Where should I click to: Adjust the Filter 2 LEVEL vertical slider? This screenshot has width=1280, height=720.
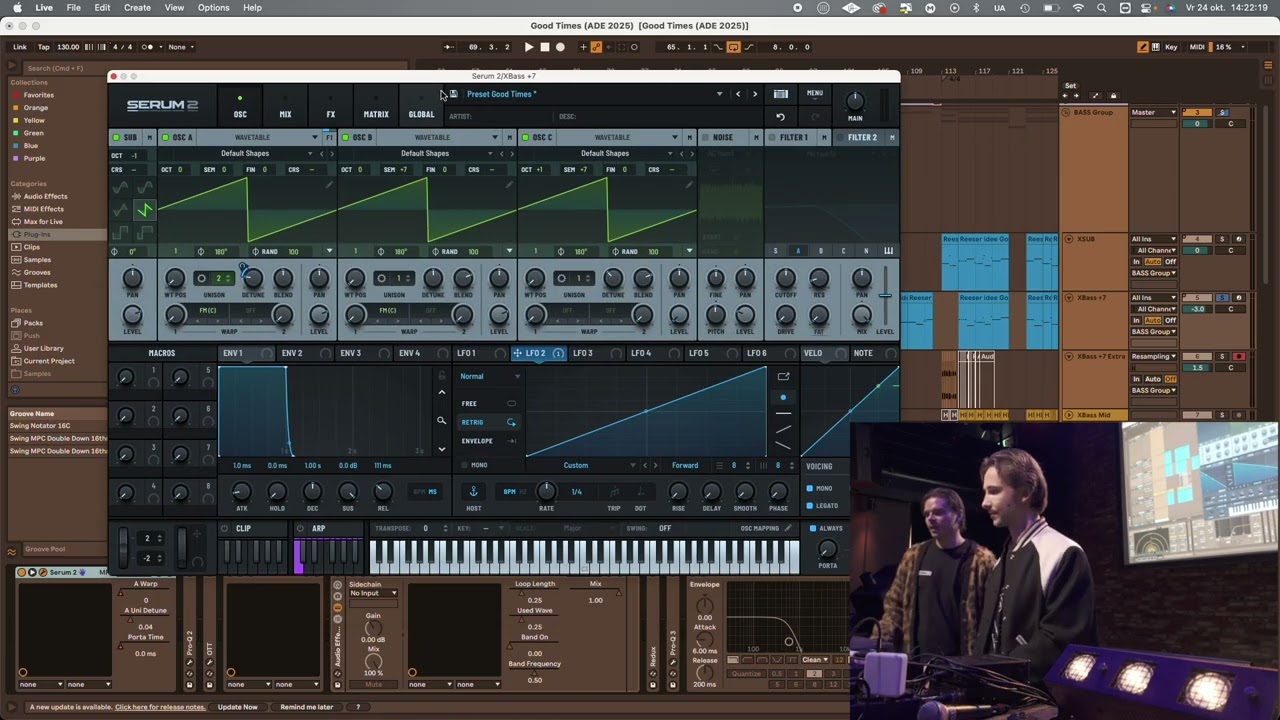pyautogui.click(x=885, y=296)
